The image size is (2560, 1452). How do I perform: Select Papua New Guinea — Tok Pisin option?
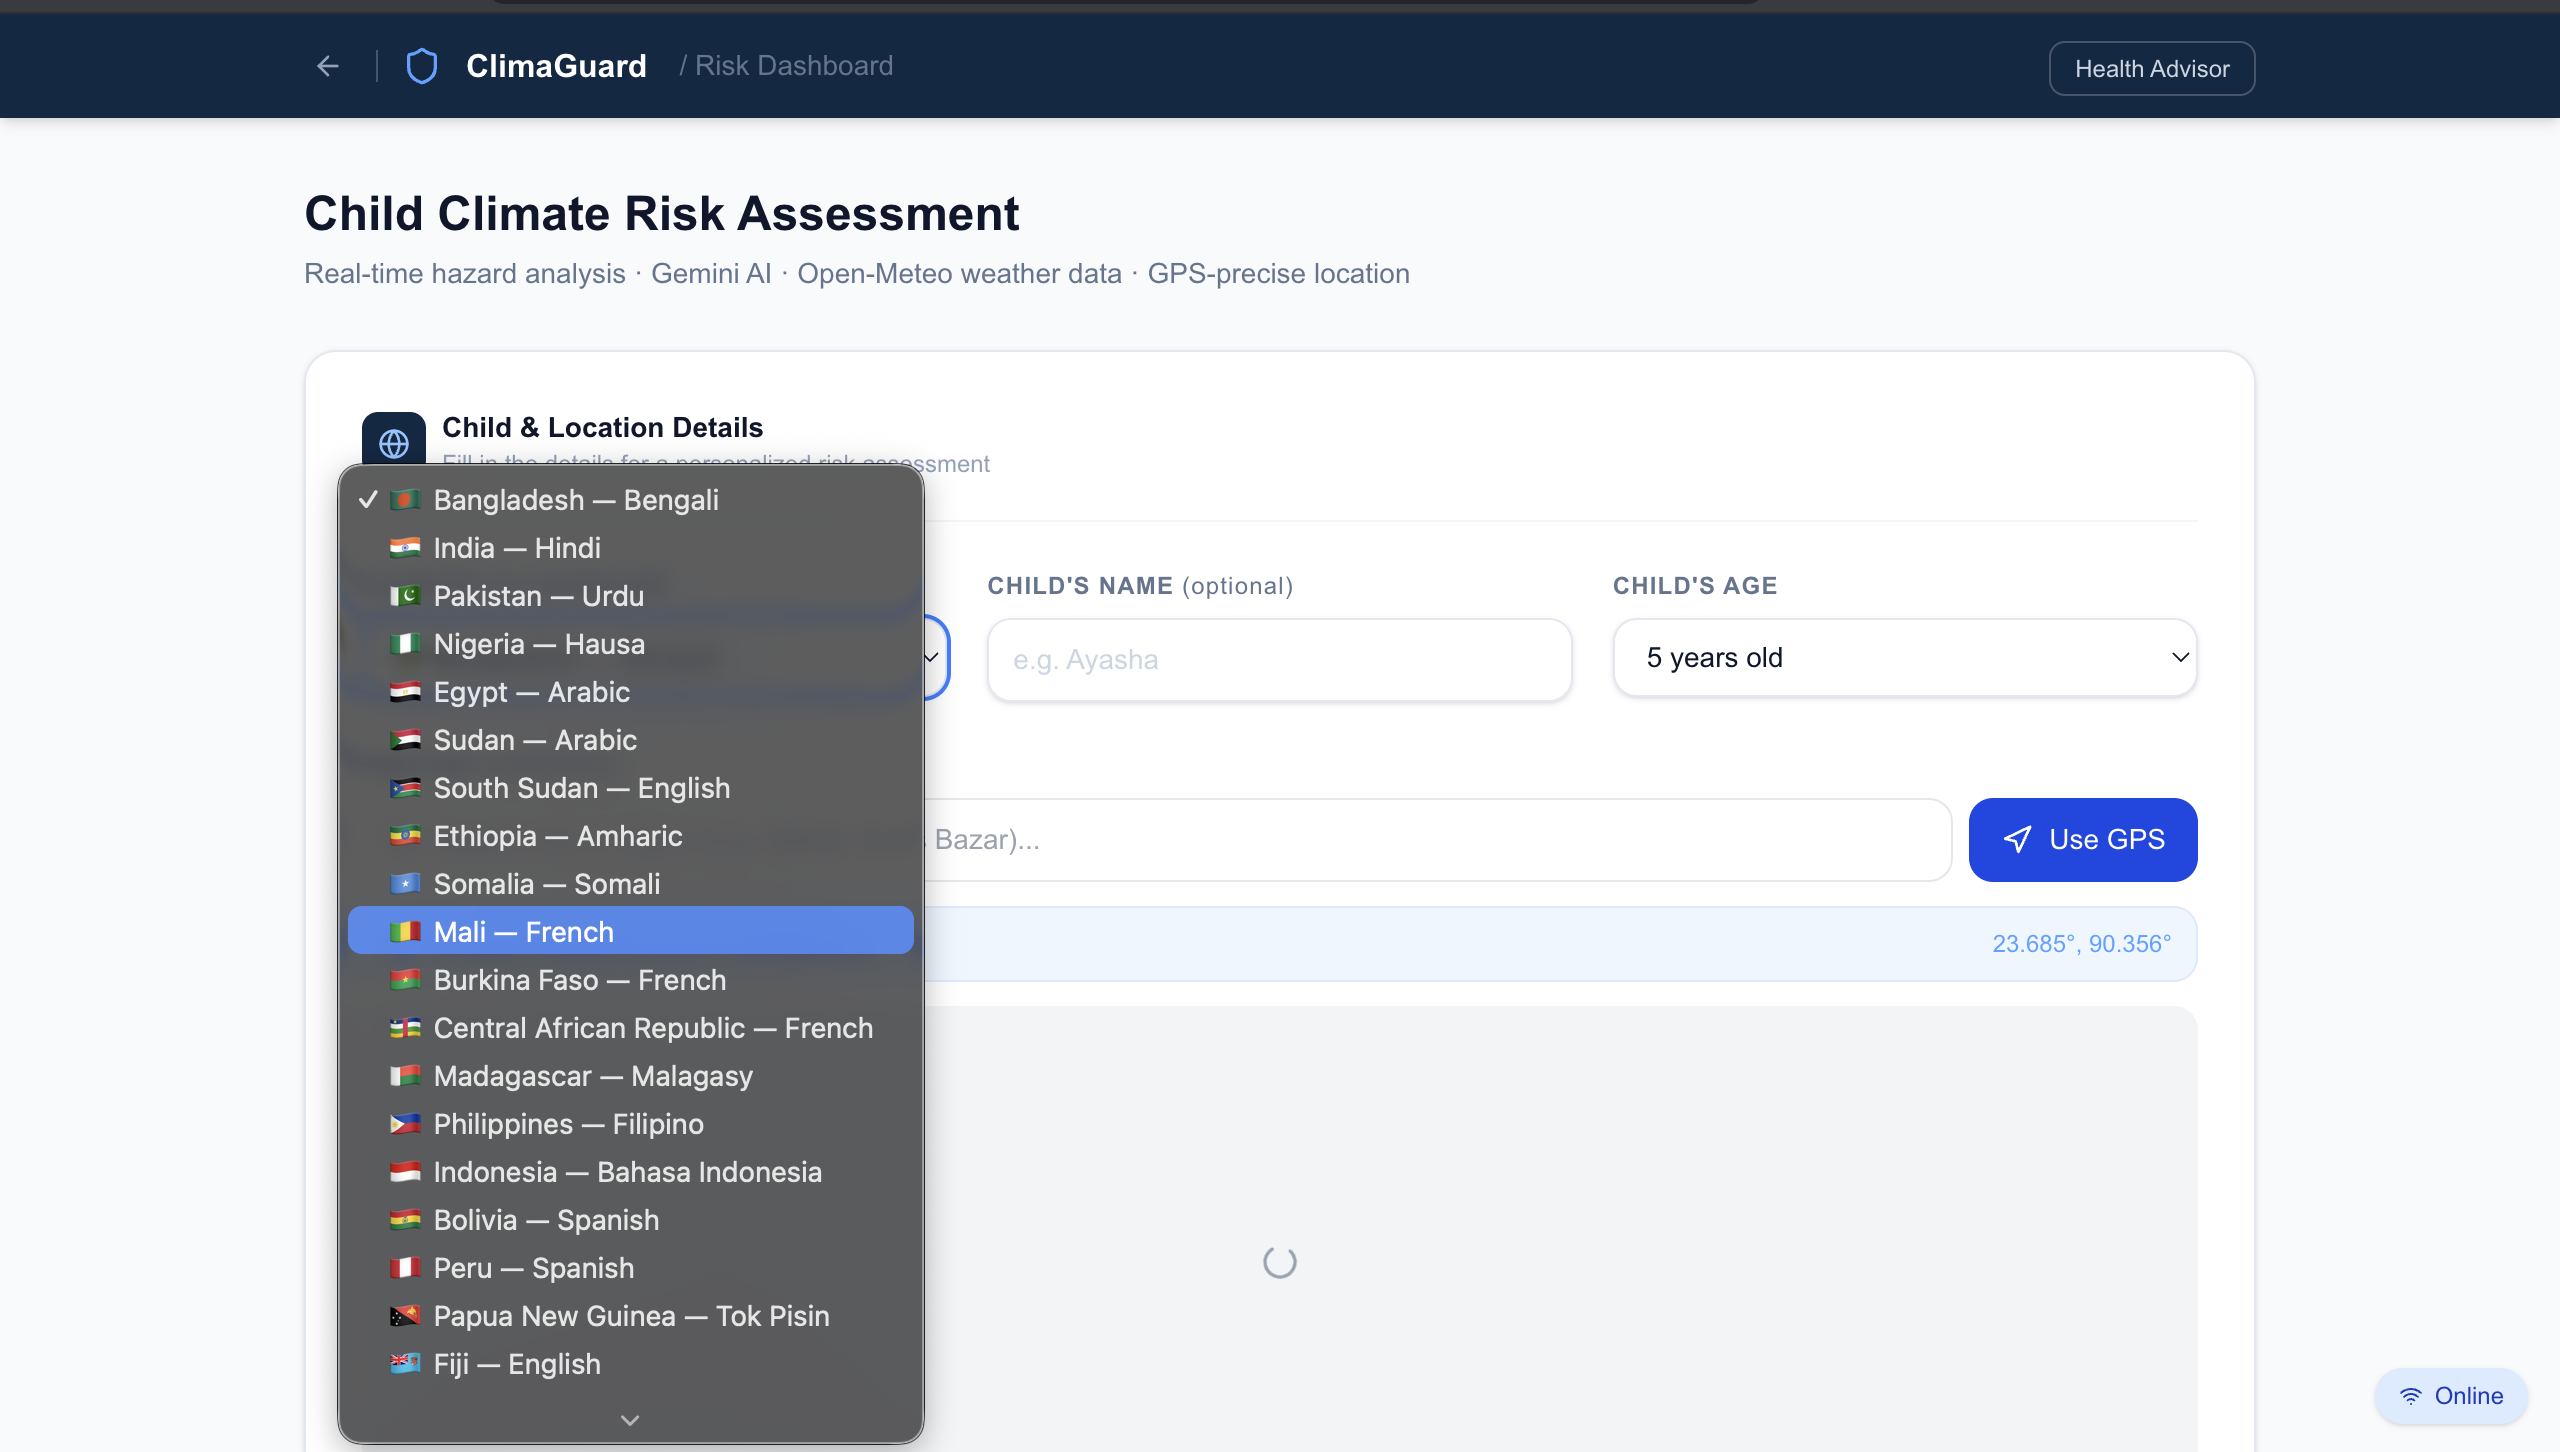tap(630, 1316)
